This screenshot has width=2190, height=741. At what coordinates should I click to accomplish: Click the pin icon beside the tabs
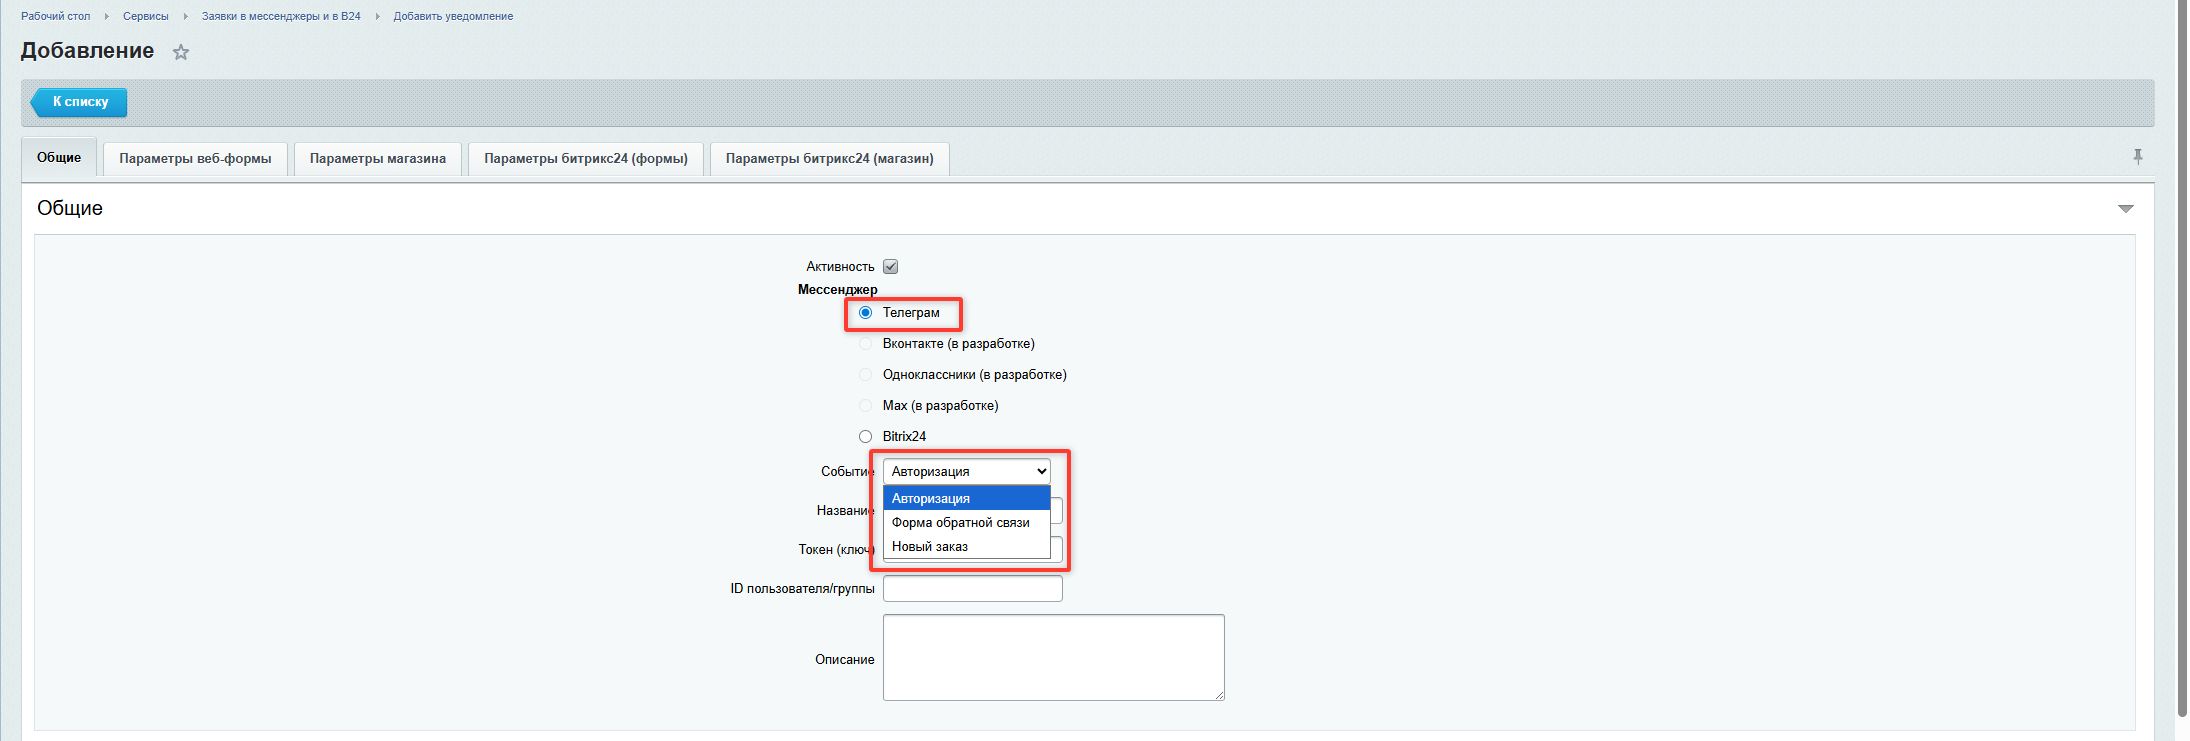[2137, 157]
